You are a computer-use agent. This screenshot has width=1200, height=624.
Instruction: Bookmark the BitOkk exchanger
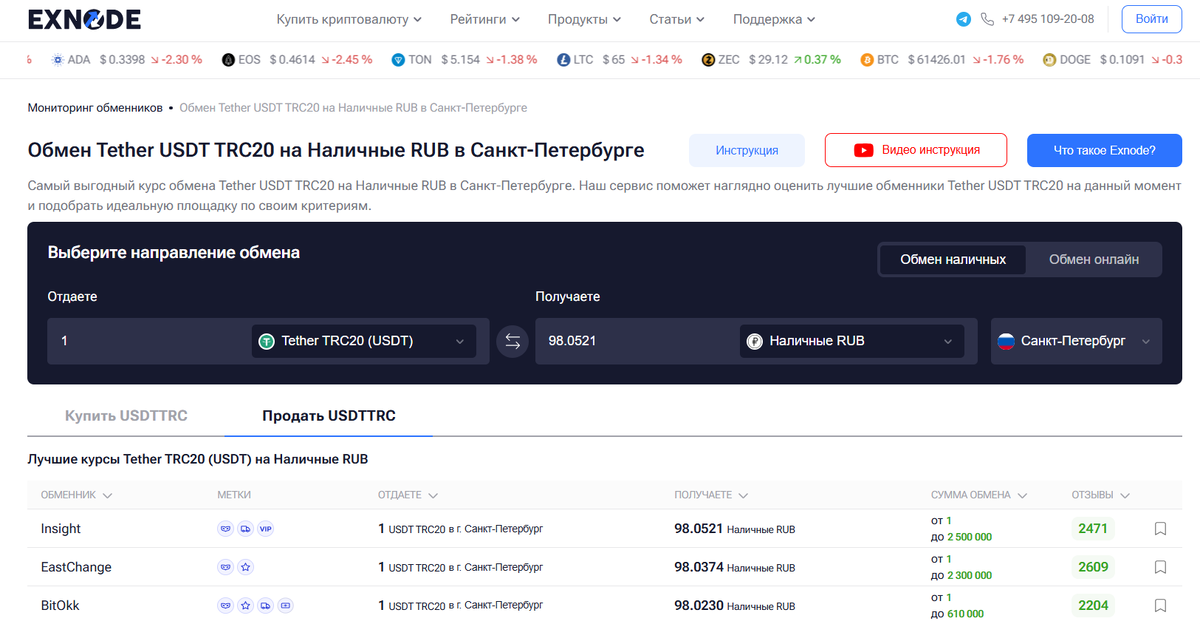click(1160, 605)
